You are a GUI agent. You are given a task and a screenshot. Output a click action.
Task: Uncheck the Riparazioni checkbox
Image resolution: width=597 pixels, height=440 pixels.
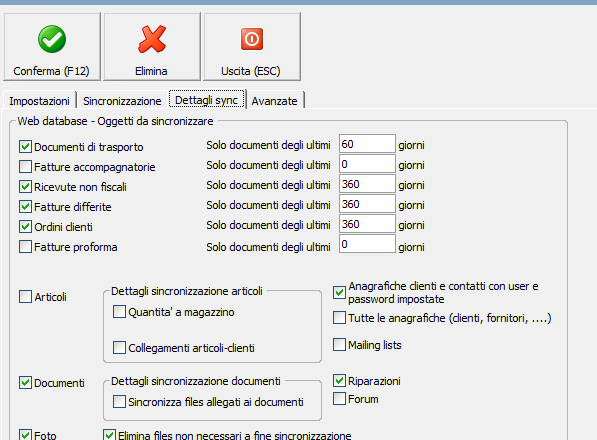(339, 380)
